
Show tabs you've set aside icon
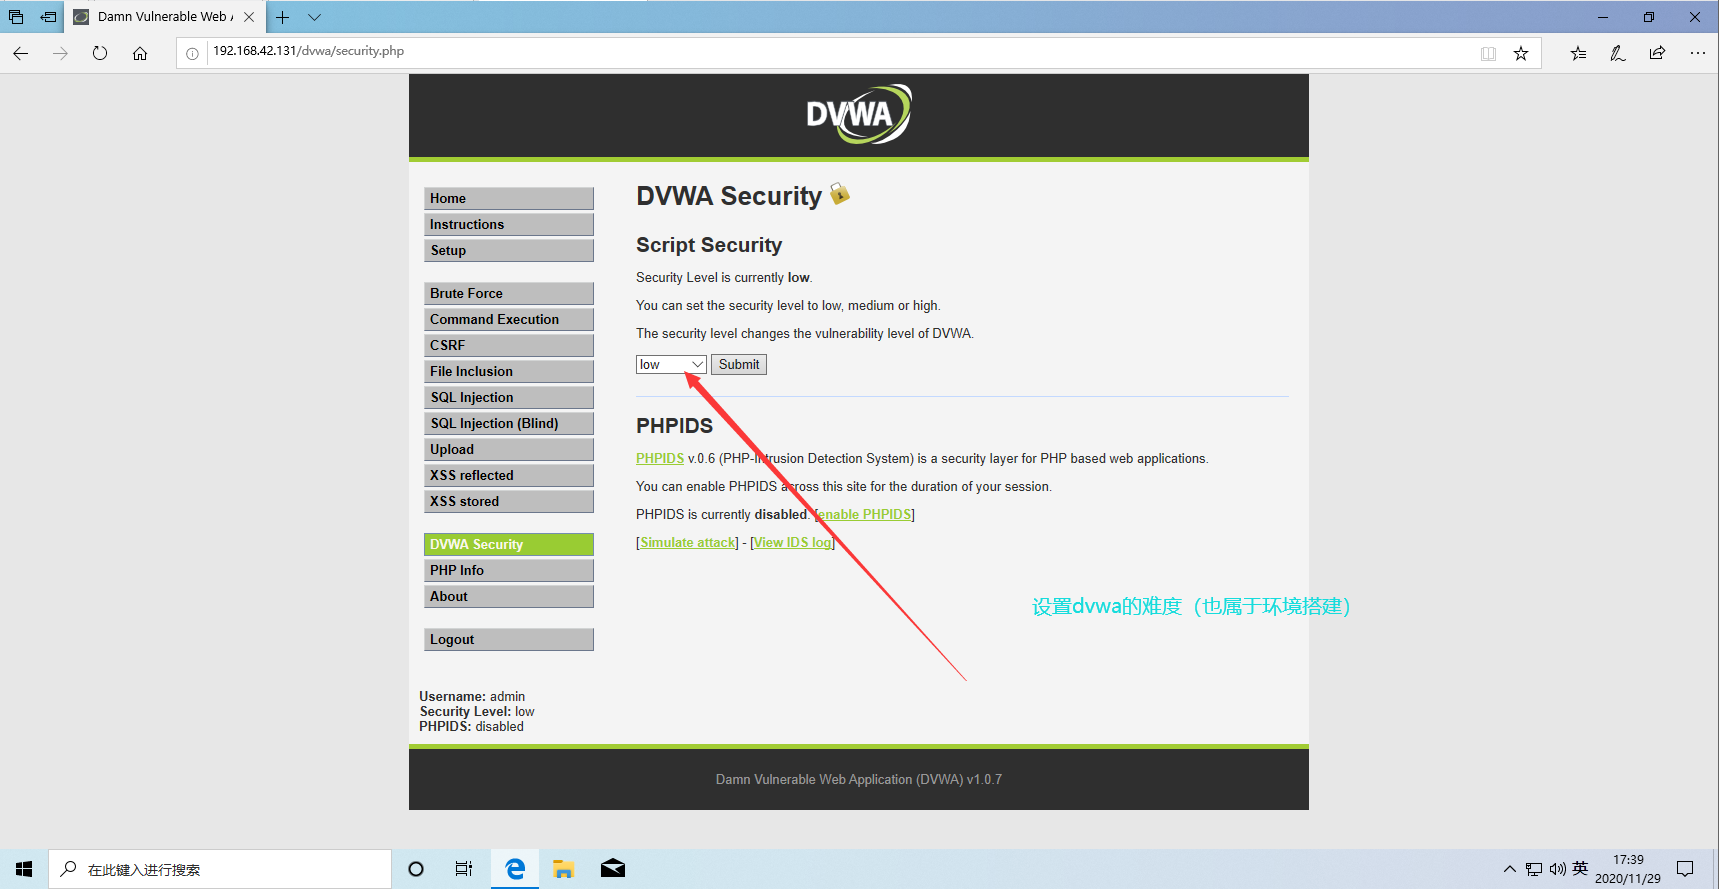pyautogui.click(x=16, y=17)
